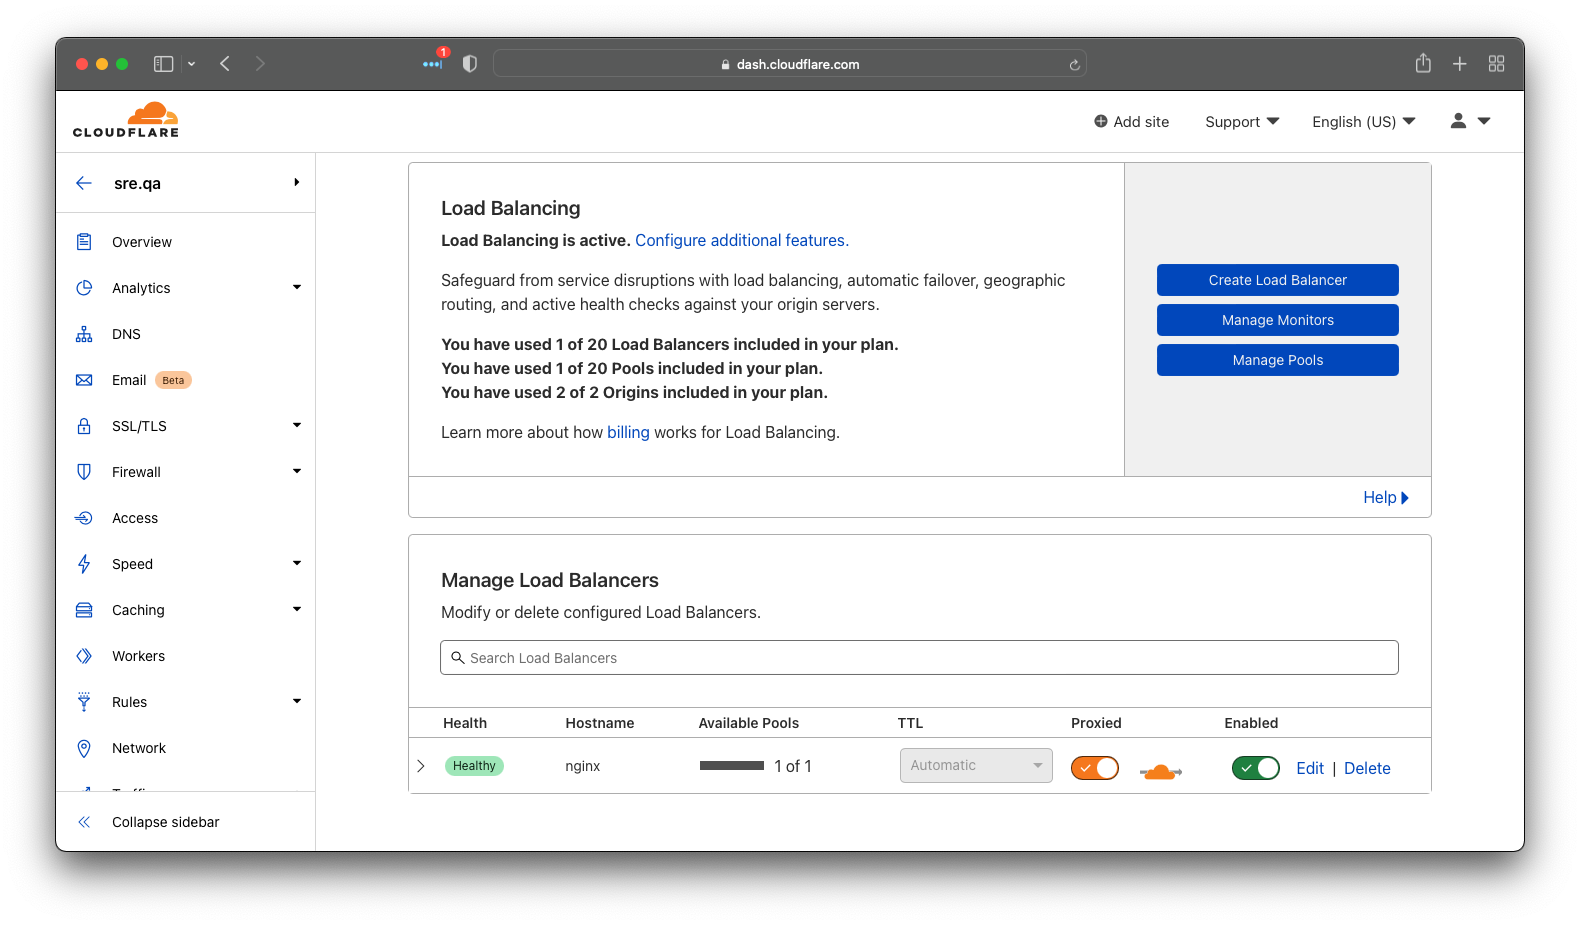This screenshot has height=925, width=1580.
Task: Follow the Configure additional features link
Action: click(742, 240)
